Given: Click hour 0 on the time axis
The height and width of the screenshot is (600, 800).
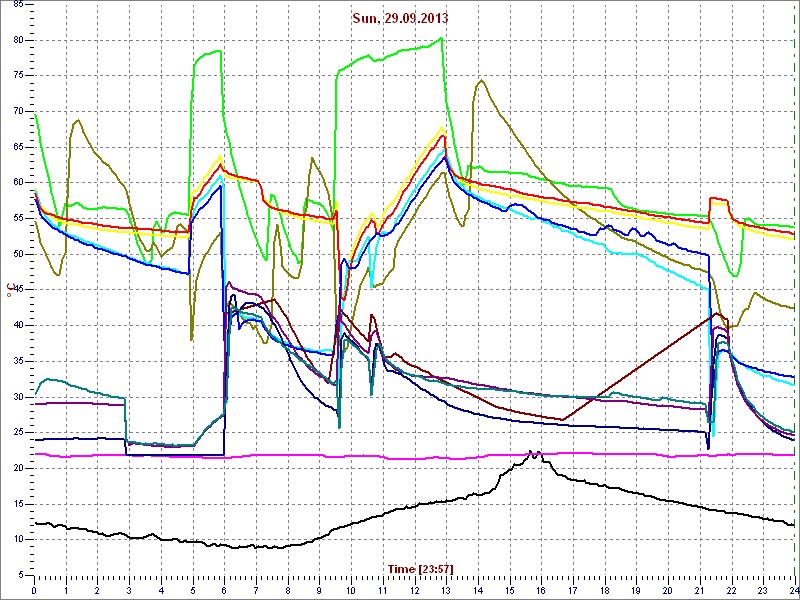Looking at the screenshot, I should pos(34,590).
